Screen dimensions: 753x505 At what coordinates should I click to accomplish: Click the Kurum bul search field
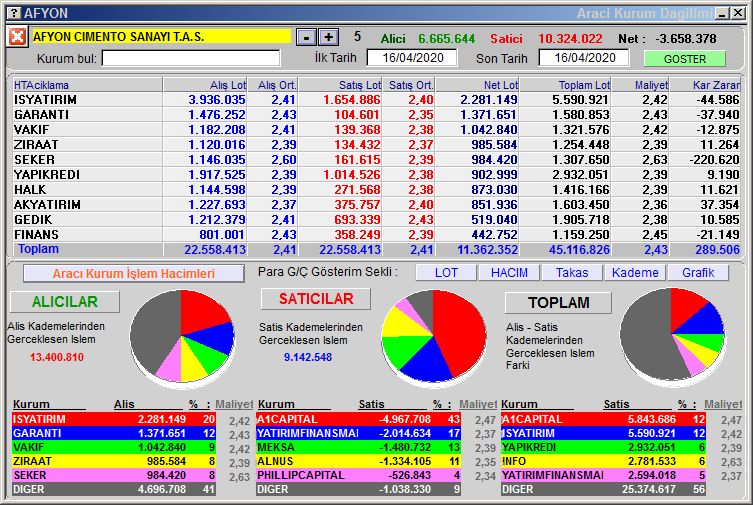point(190,58)
